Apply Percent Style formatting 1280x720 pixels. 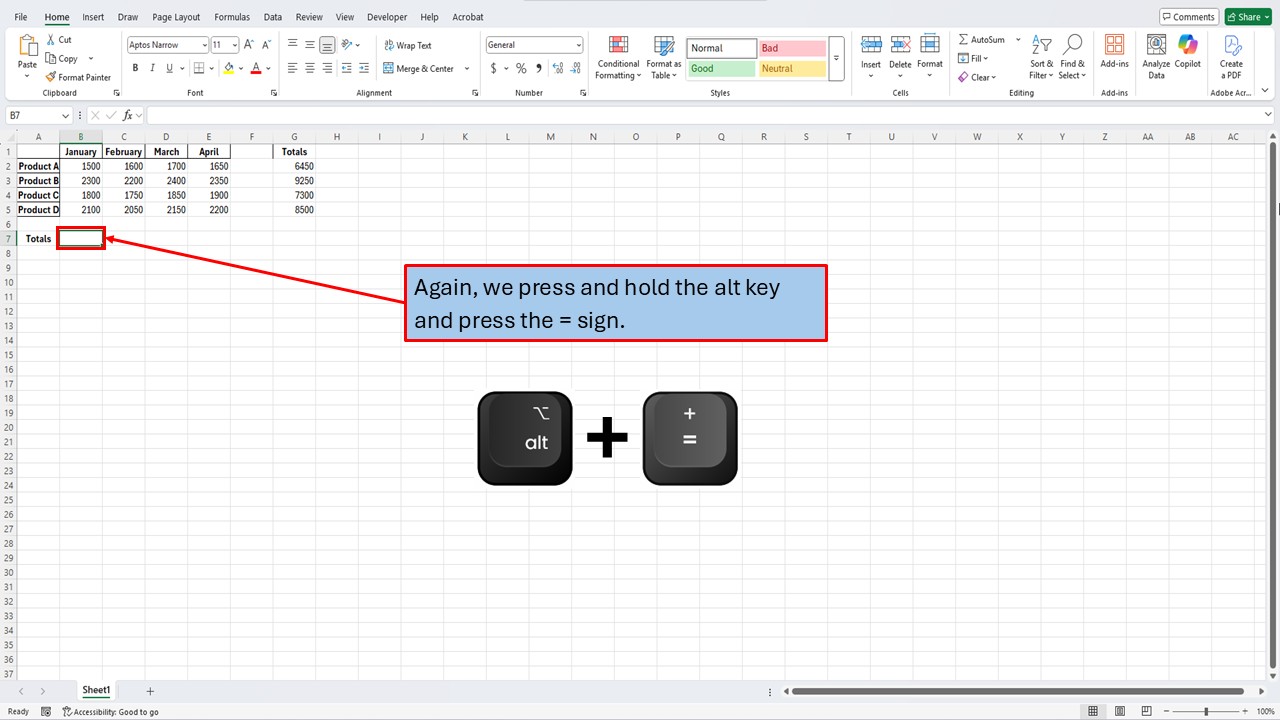pyautogui.click(x=521, y=68)
